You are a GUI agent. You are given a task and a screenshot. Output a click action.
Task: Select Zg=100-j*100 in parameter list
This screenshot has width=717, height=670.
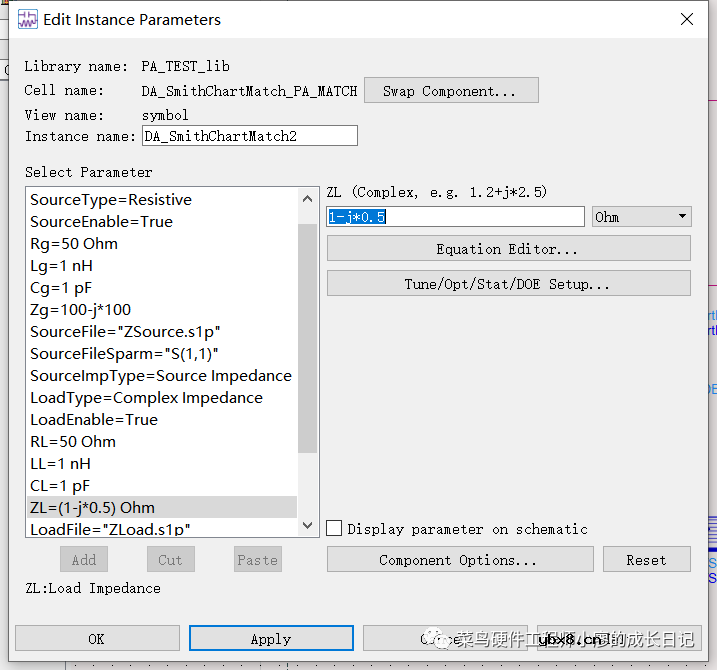81,310
